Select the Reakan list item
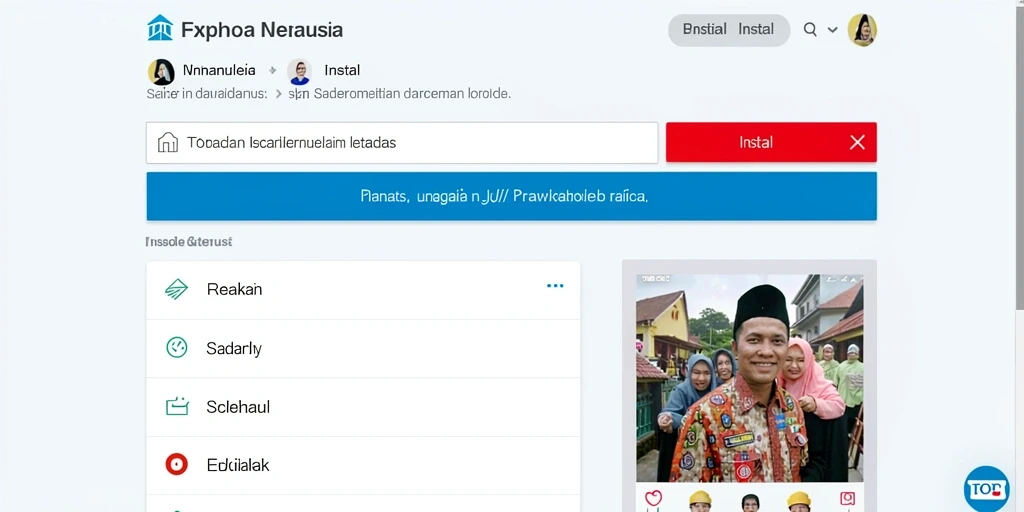1024x512 pixels. (x=363, y=290)
